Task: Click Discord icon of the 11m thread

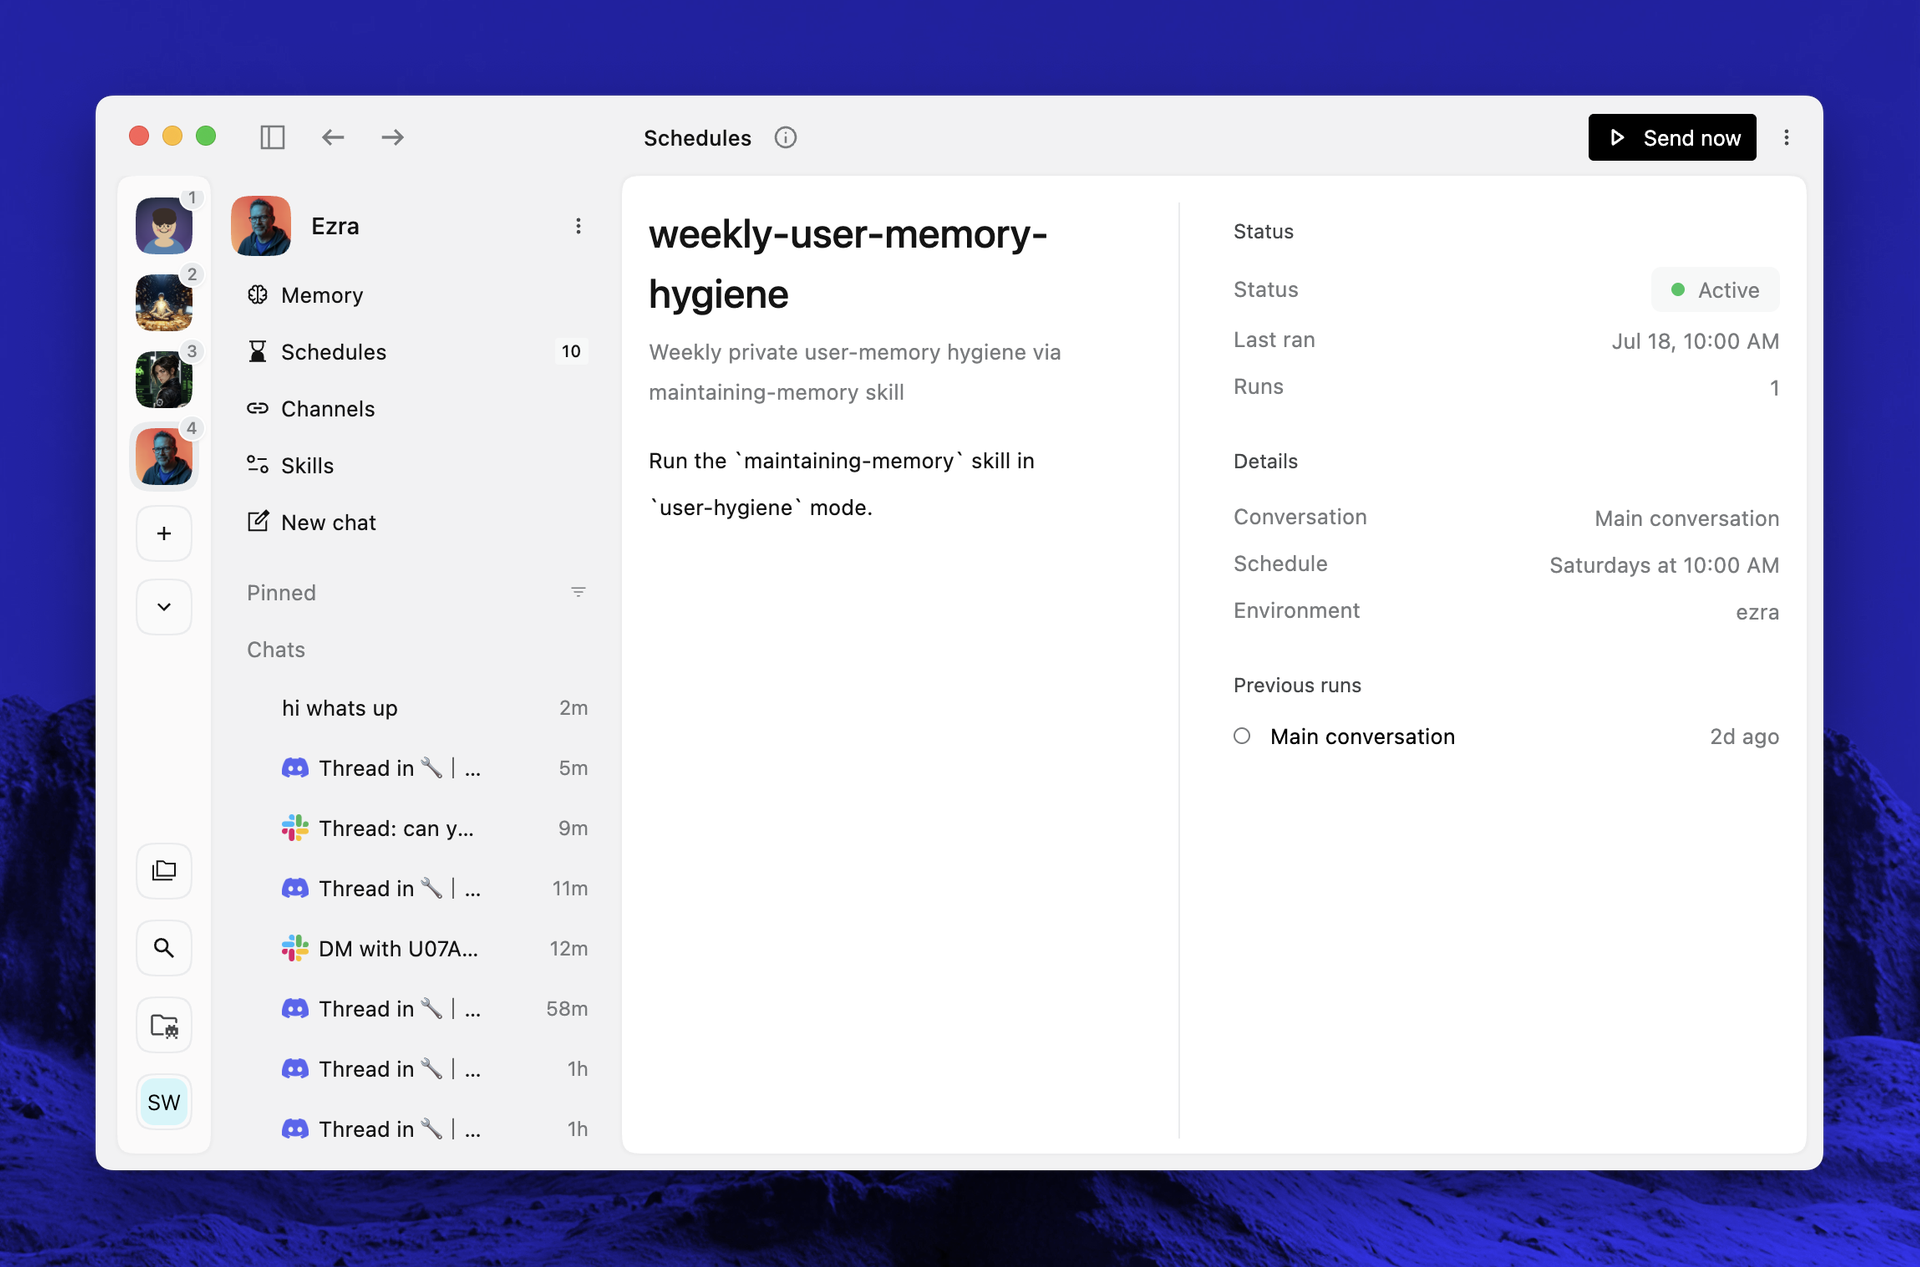Action: click(295, 888)
